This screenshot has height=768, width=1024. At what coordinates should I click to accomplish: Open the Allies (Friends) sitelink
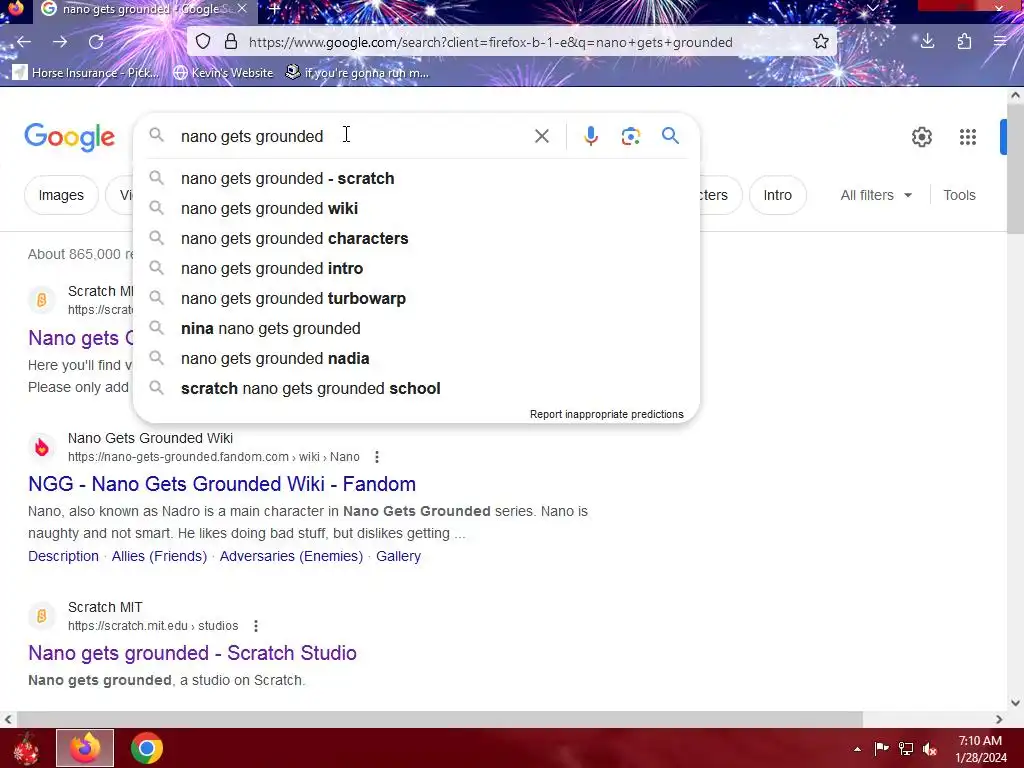point(159,556)
